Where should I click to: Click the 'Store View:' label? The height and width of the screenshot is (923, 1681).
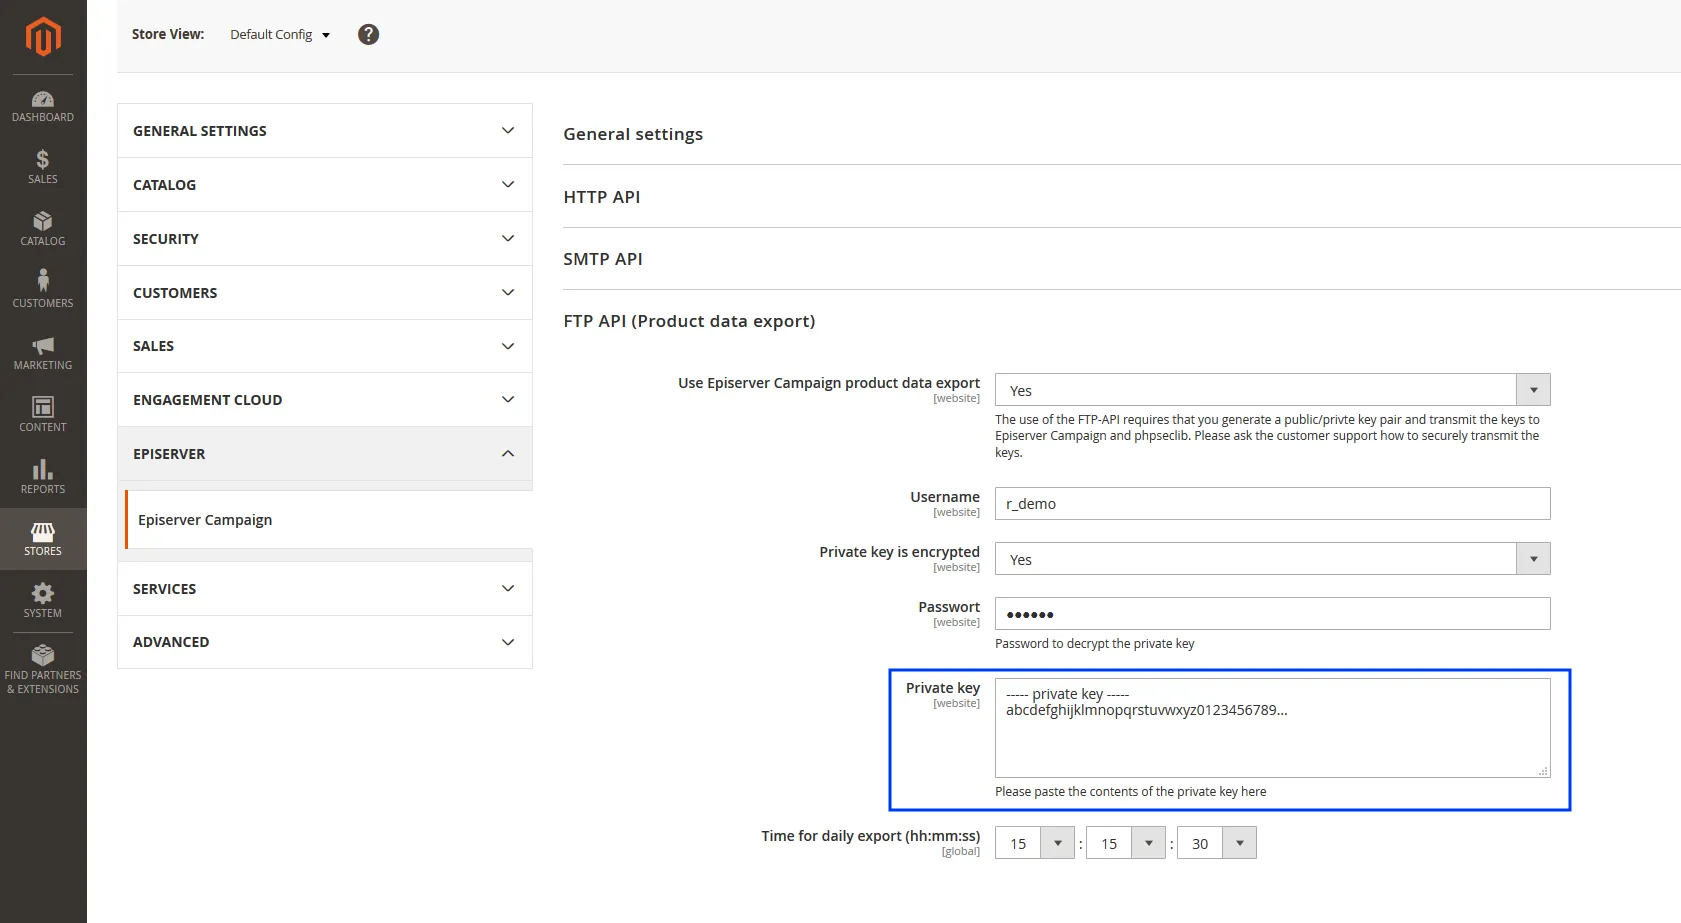click(x=168, y=34)
